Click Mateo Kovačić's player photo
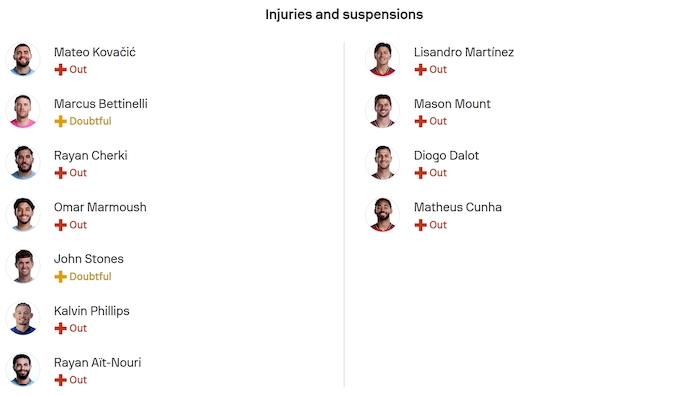690x395 pixels. pos(23,59)
